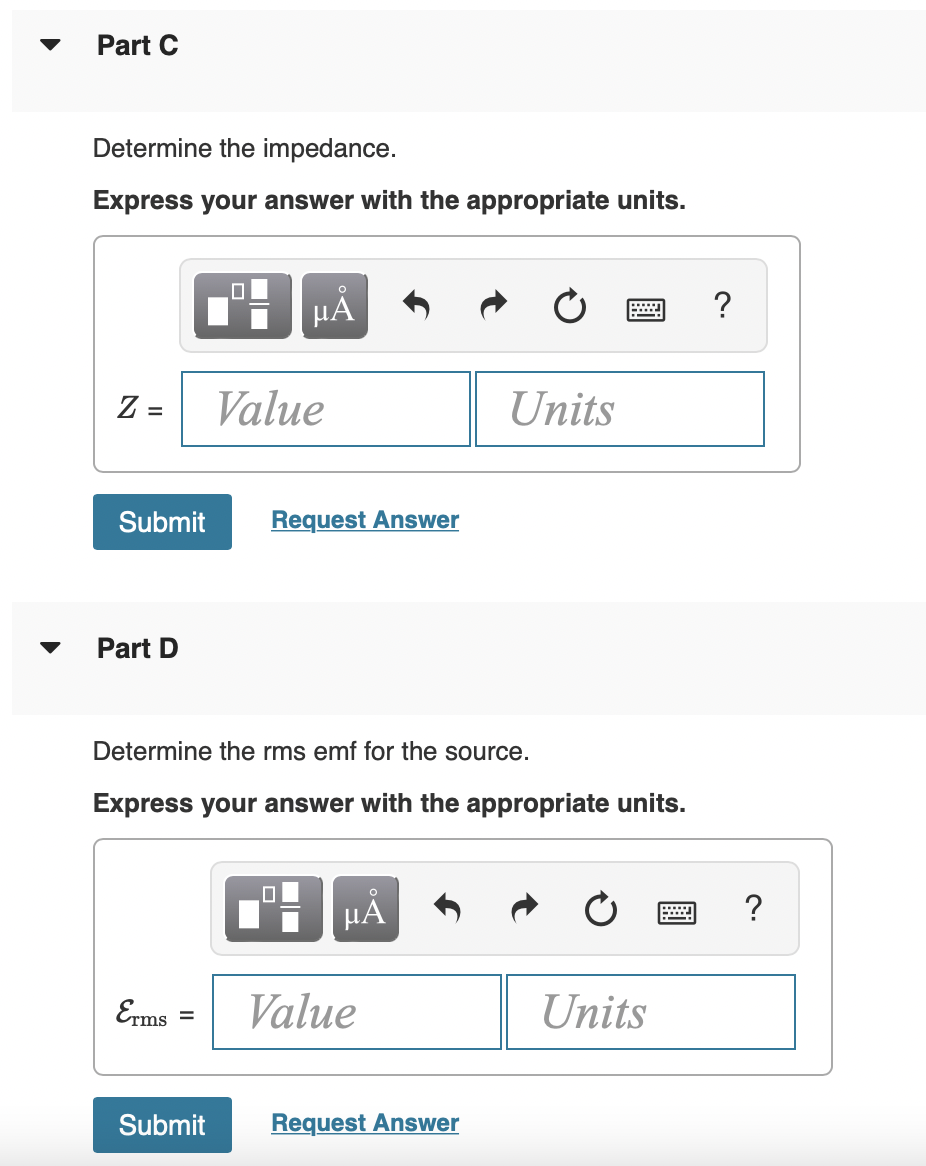The height and width of the screenshot is (1166, 926).
Task: Open keyboard shortcuts in Part D toolbar
Action: [678, 912]
